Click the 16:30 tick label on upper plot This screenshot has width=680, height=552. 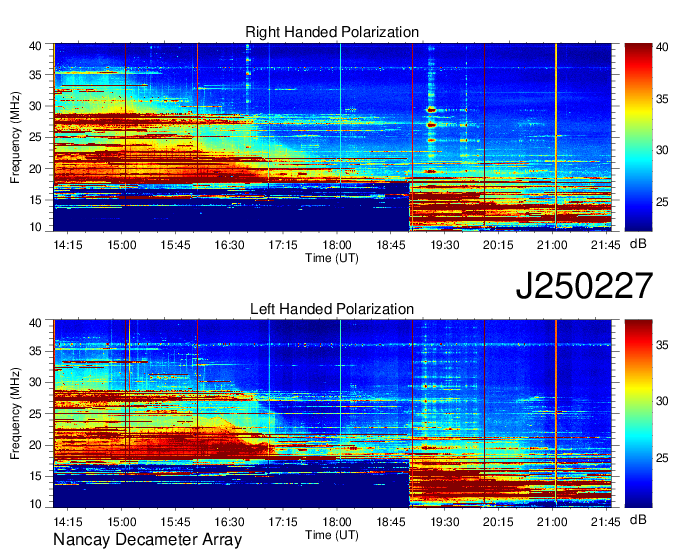click(x=229, y=245)
